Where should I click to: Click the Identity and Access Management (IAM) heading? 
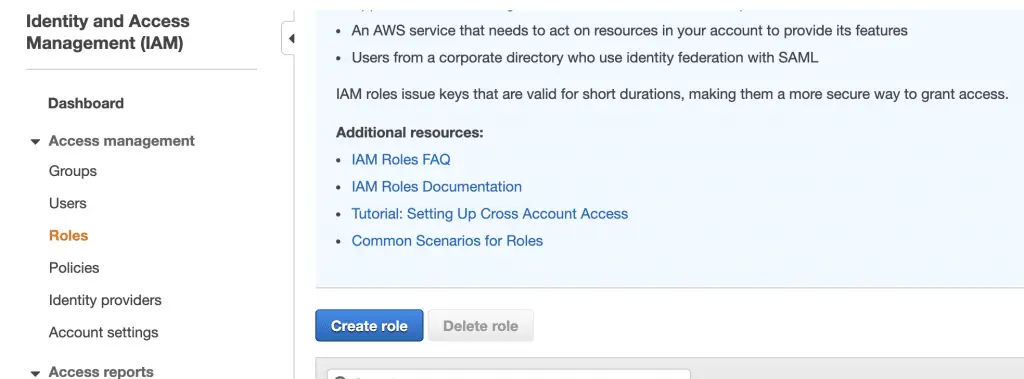pyautogui.click(x=108, y=32)
